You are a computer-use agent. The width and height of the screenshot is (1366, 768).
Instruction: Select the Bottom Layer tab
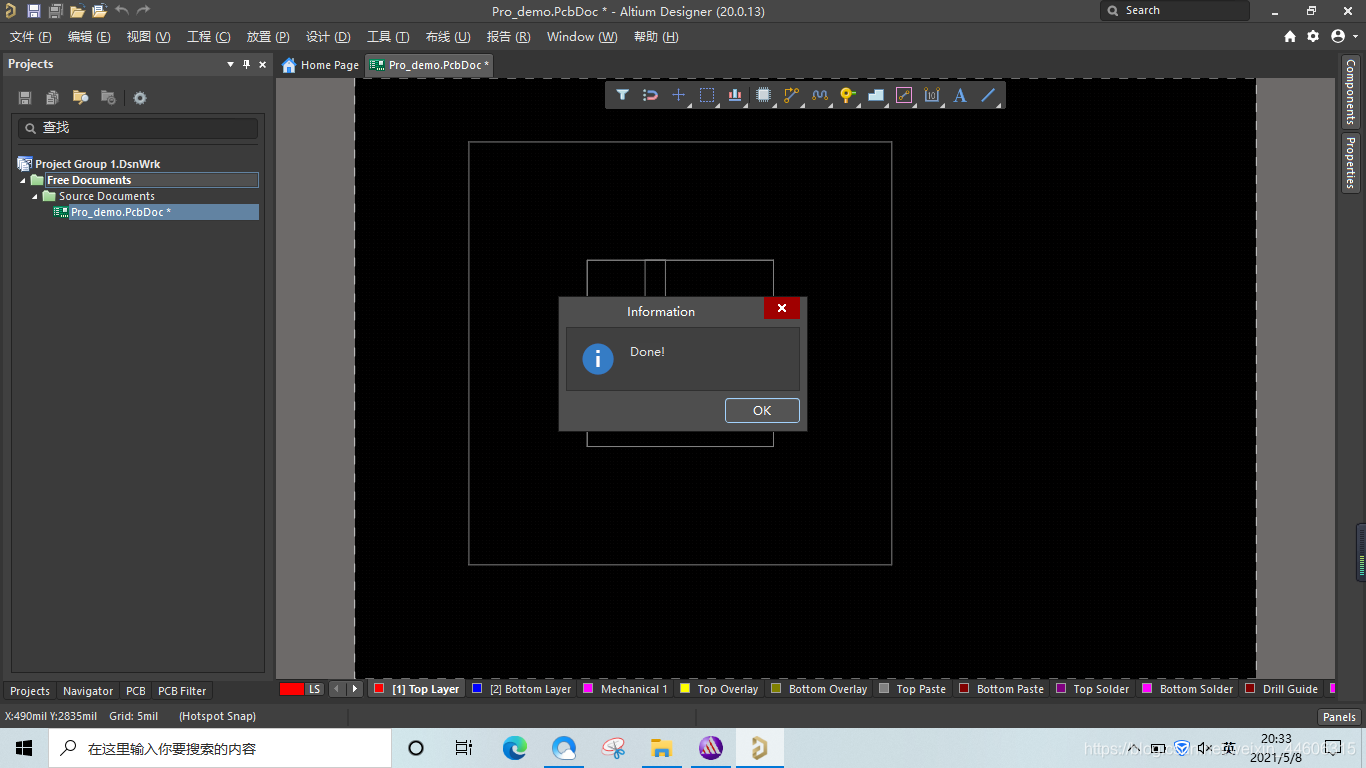tap(521, 689)
